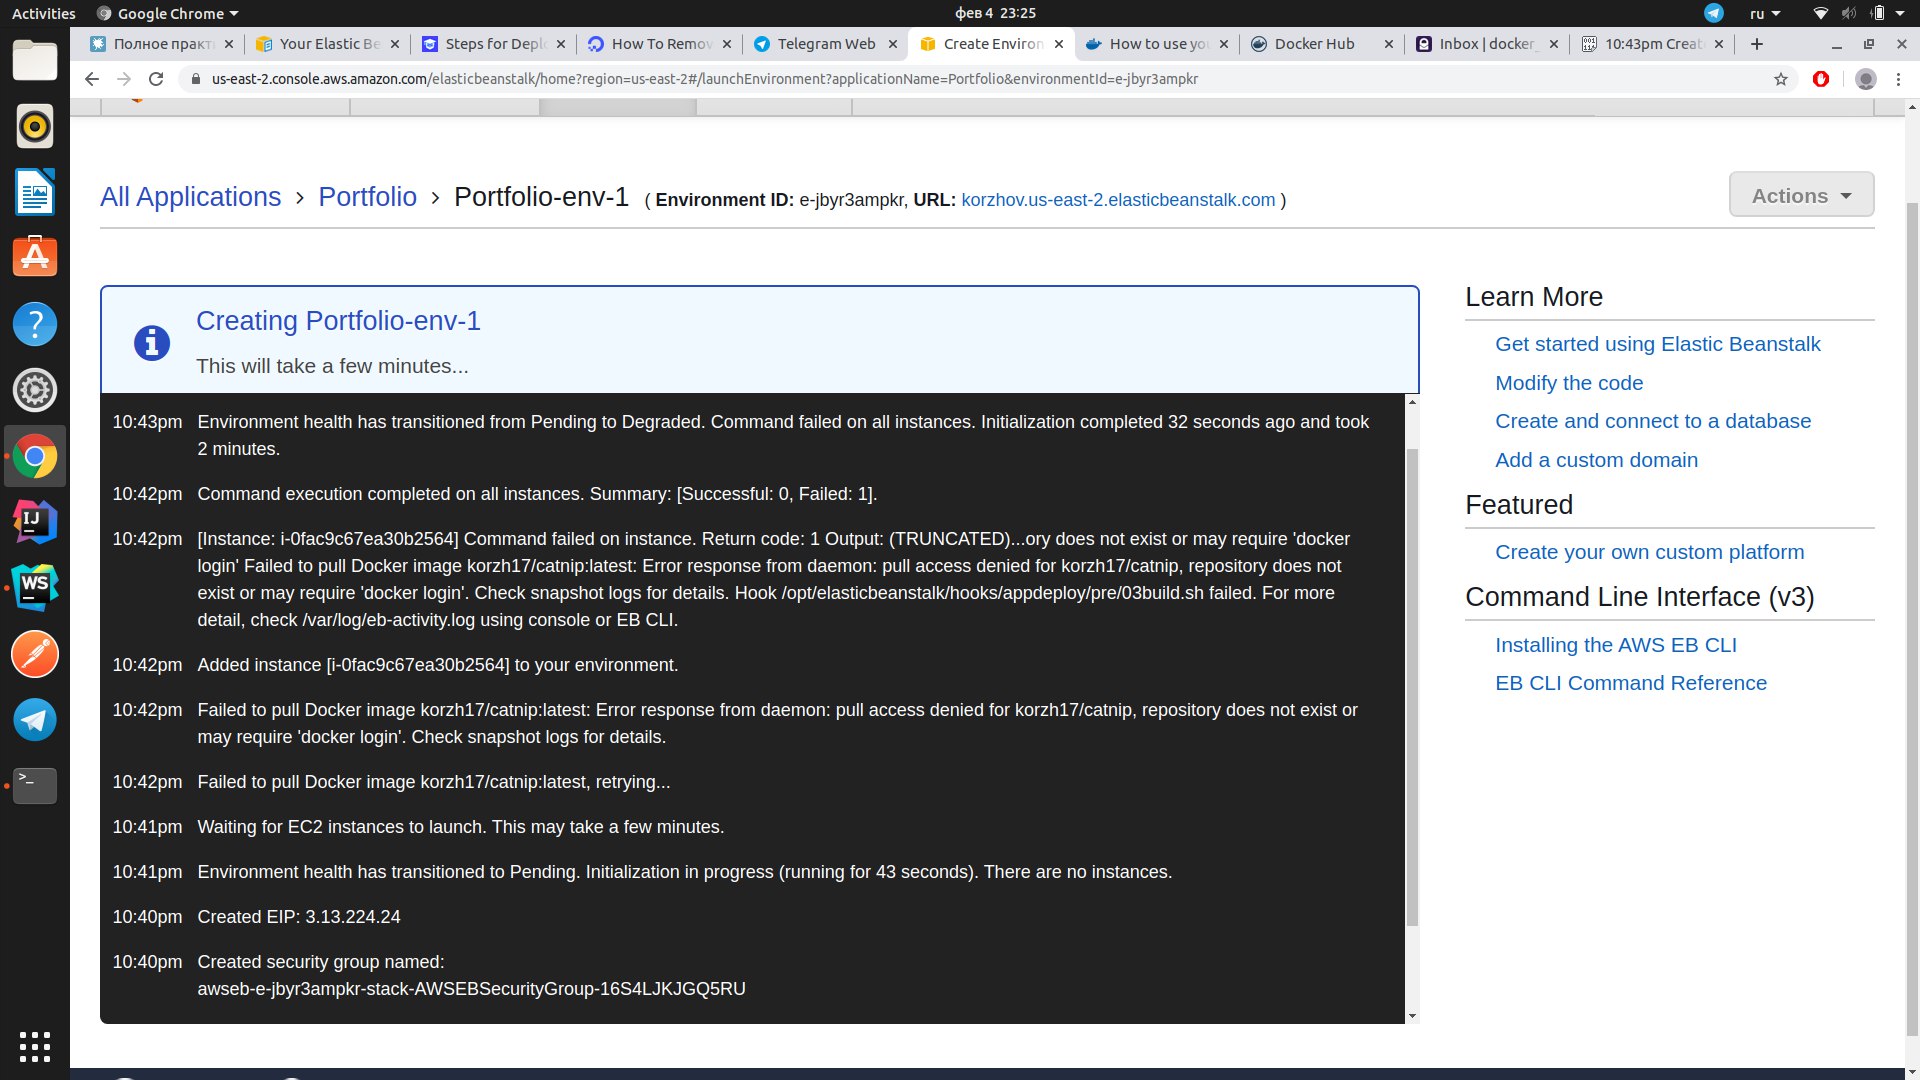
Task: Open Ubuntu Software from the dock
Action: pos(35,257)
